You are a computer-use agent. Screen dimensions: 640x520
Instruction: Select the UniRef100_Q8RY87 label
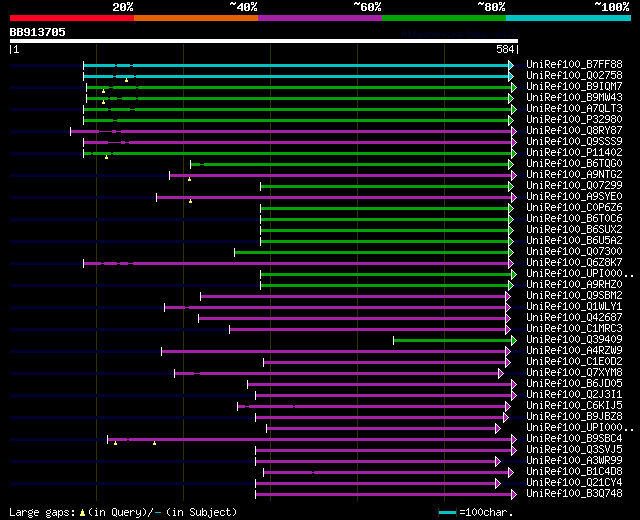pos(574,131)
